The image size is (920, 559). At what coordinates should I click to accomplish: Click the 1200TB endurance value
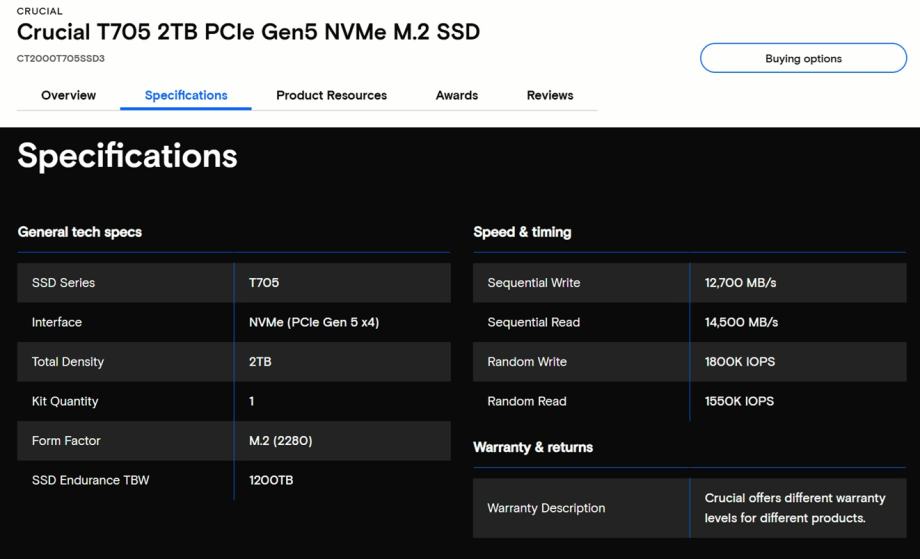pyautogui.click(x=271, y=480)
